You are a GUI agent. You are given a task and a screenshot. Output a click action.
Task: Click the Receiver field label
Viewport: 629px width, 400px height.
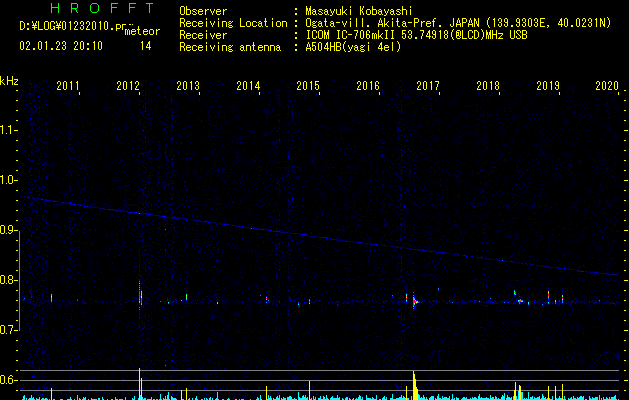point(203,35)
